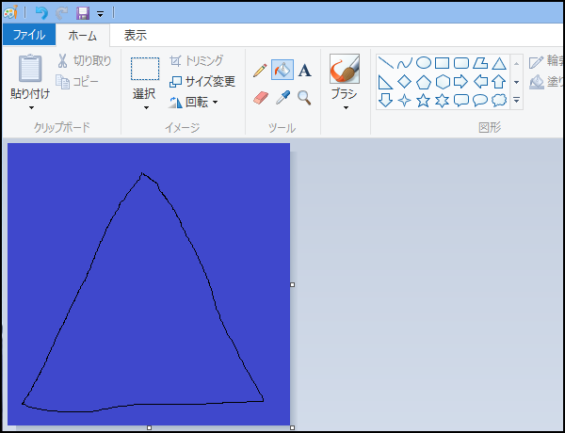Choose the Right arrow shape
This screenshot has width=565, height=433.
tap(461, 82)
